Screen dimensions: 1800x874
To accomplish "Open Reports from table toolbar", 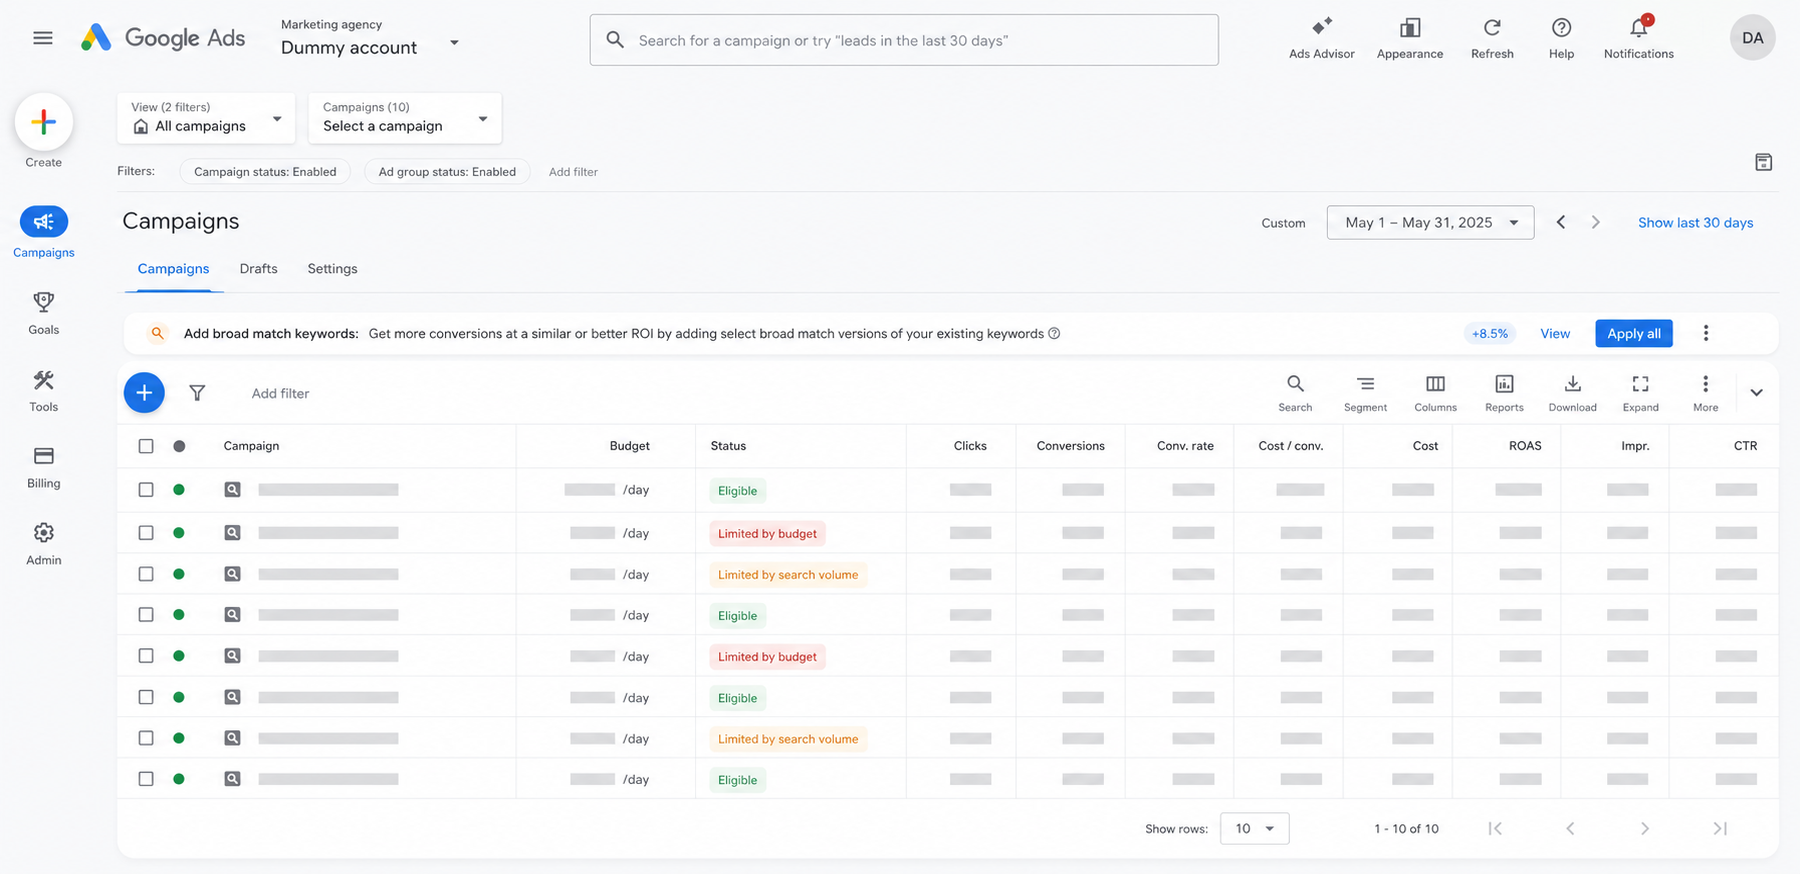I will pyautogui.click(x=1504, y=392).
